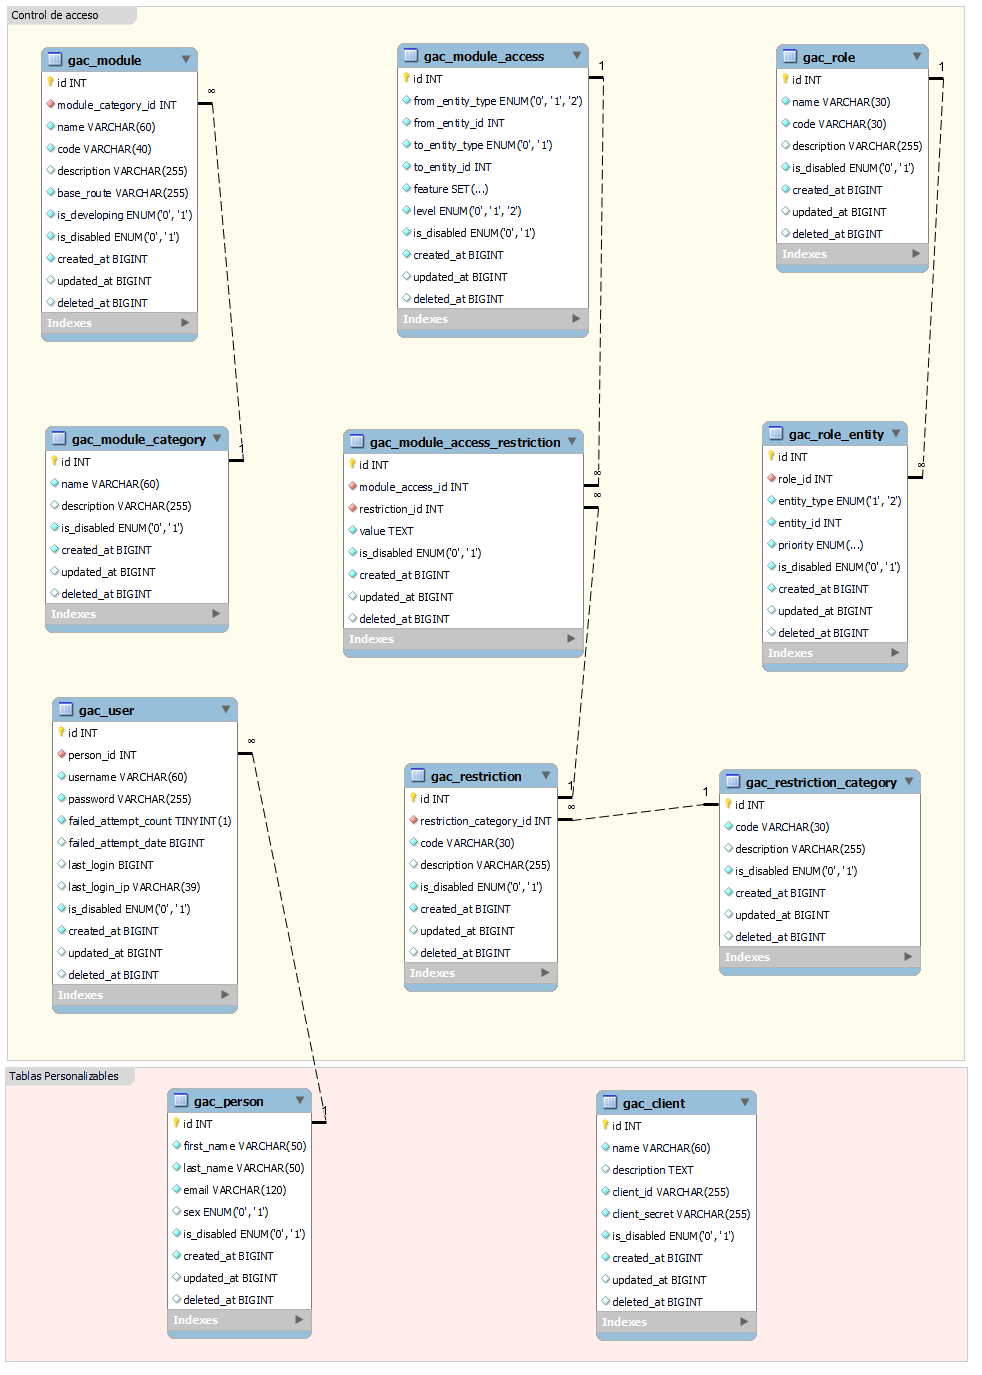Click the red diamond beside restriction_category_id INT
The width and height of the screenshot is (982, 1375).
click(413, 821)
